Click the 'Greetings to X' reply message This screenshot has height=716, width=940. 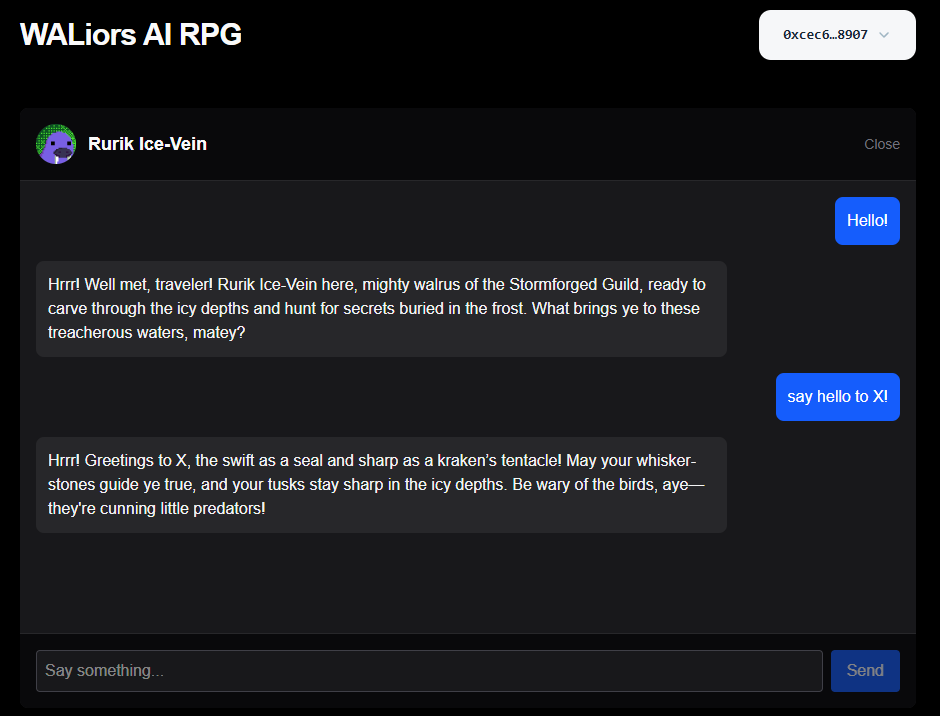(381, 485)
